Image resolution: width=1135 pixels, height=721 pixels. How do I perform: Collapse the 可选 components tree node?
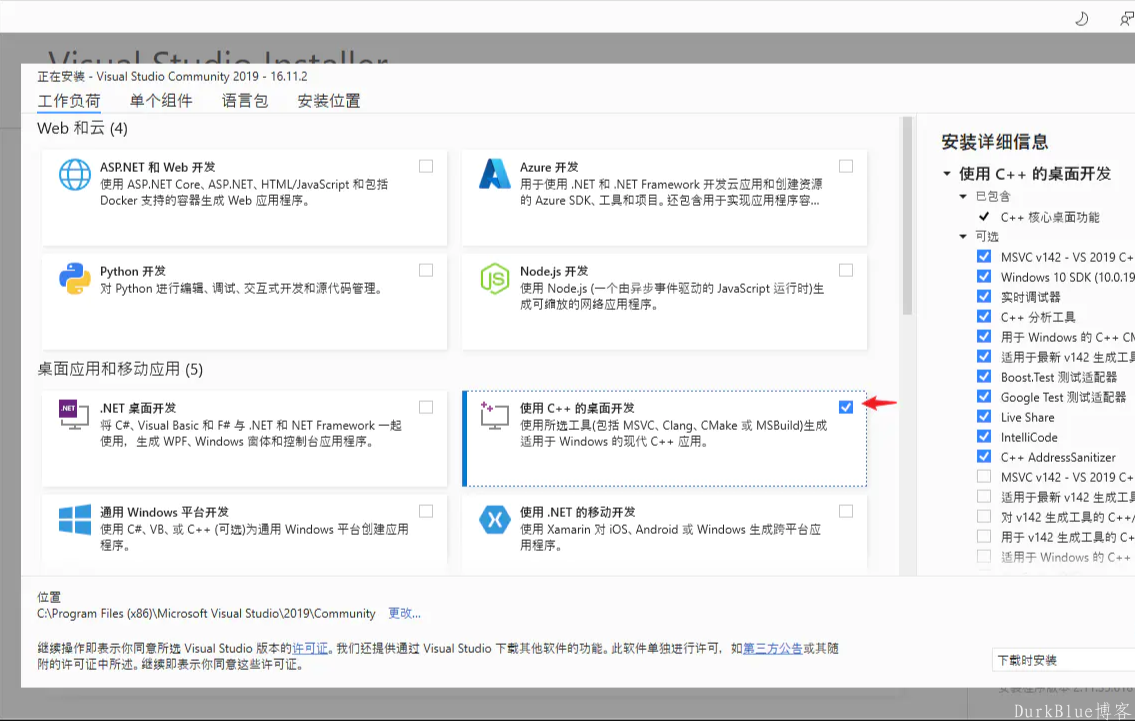963,236
